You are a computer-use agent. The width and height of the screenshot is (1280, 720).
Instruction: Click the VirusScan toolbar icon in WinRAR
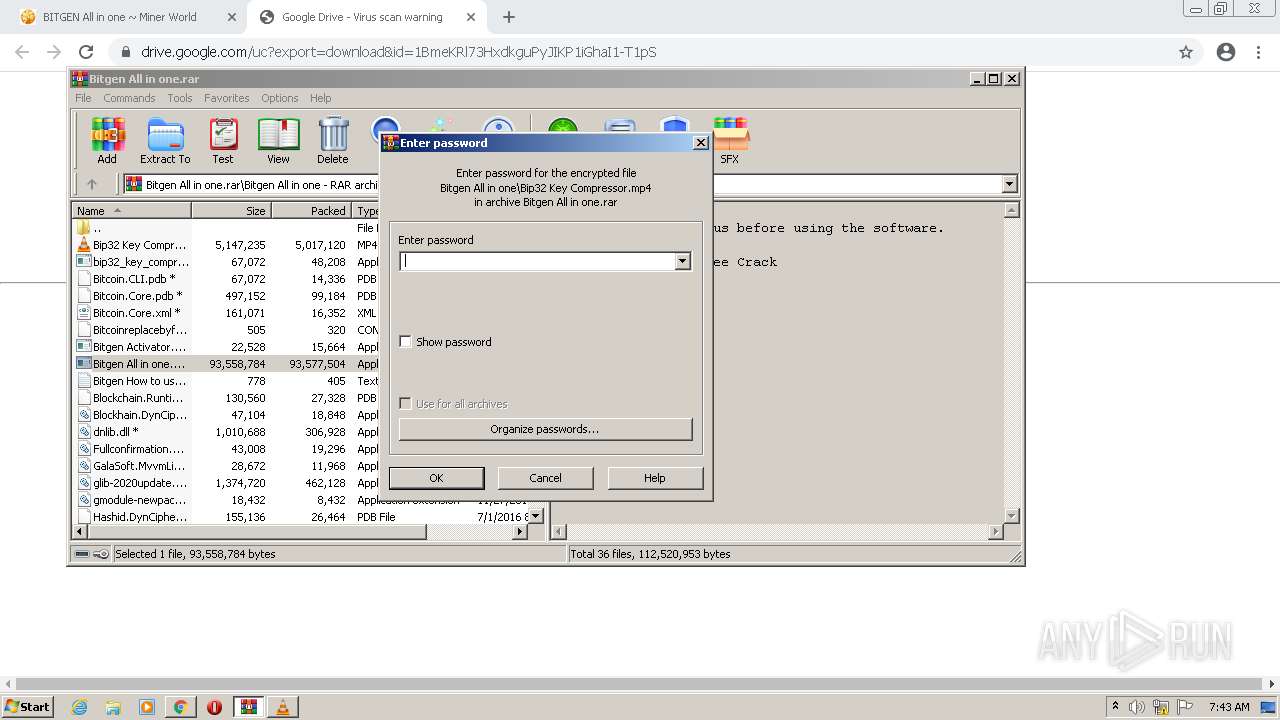pyautogui.click(x=563, y=125)
